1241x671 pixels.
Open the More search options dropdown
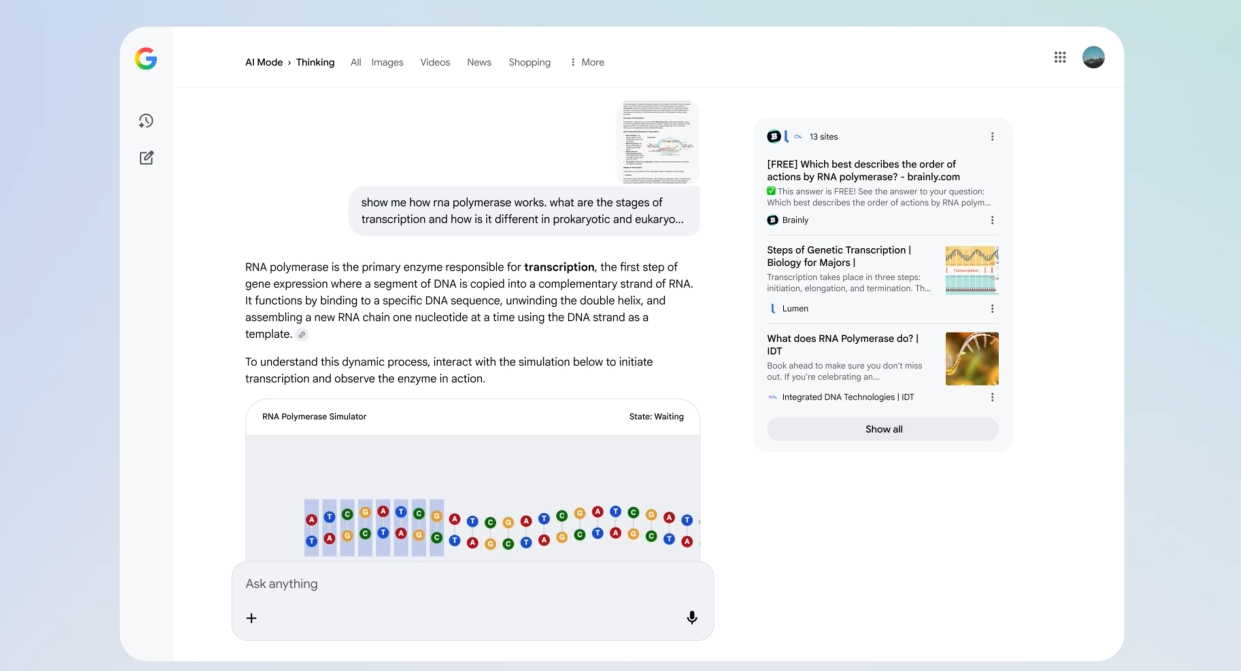click(587, 62)
